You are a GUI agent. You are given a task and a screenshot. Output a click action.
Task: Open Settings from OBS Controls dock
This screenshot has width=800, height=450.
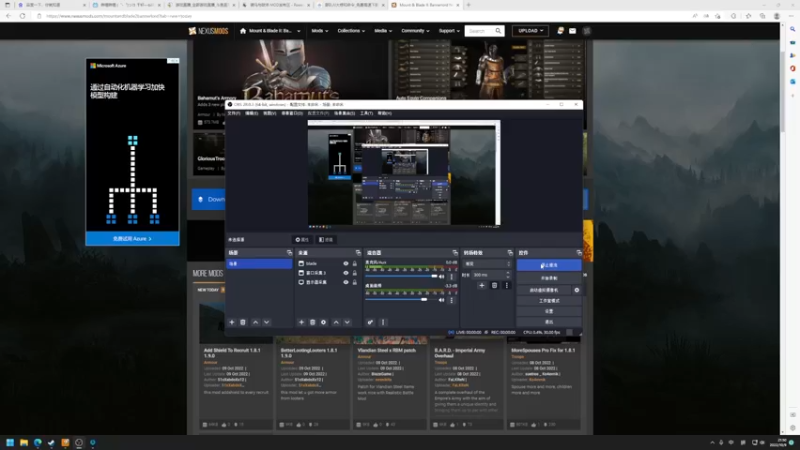[549, 311]
